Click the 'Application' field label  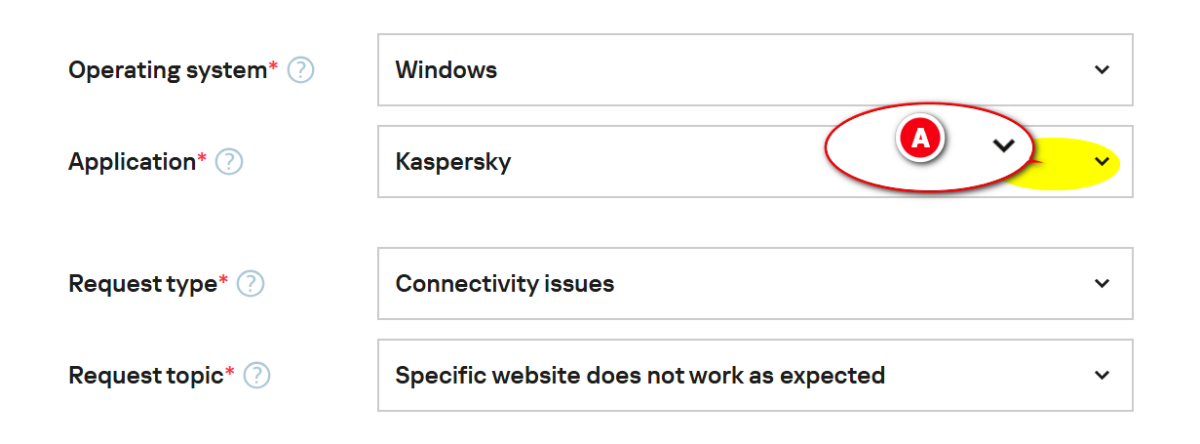131,162
